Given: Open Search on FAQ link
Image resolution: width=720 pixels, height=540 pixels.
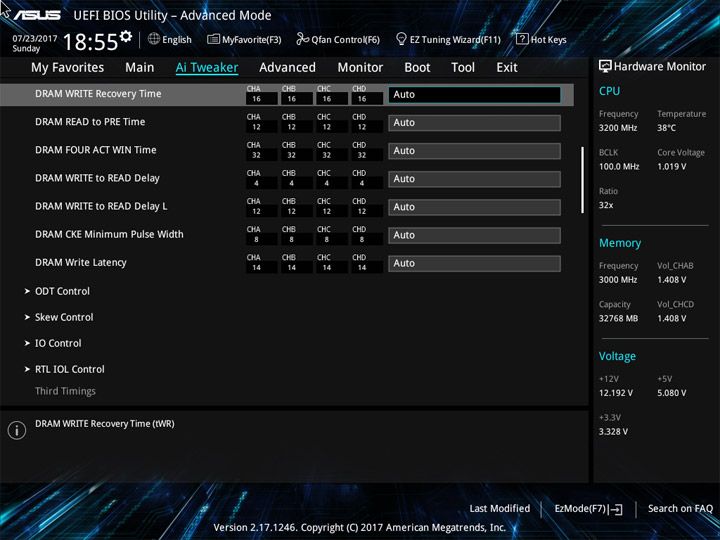Looking at the screenshot, I should [680, 509].
